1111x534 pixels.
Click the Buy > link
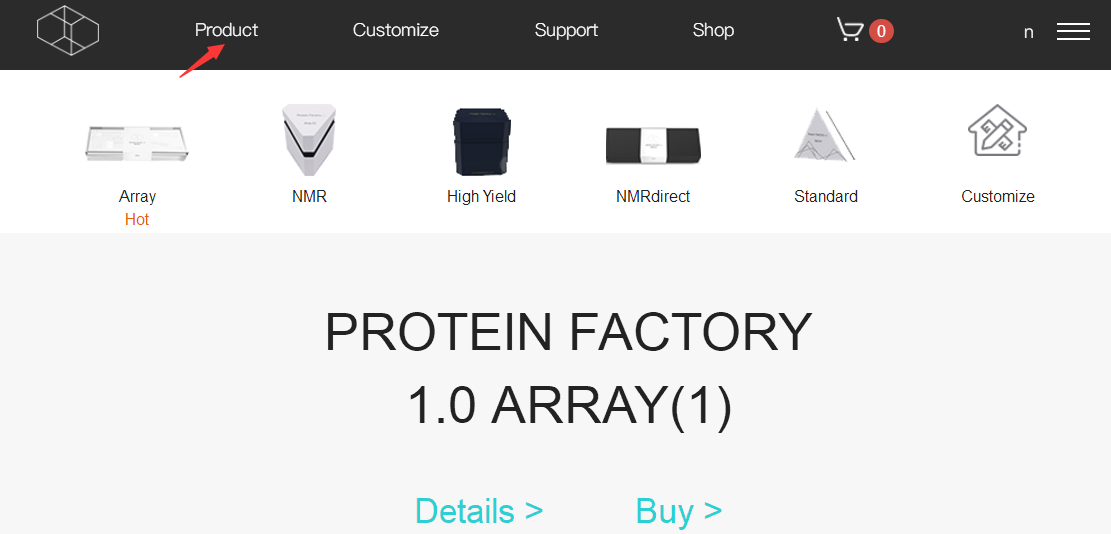coord(679,511)
